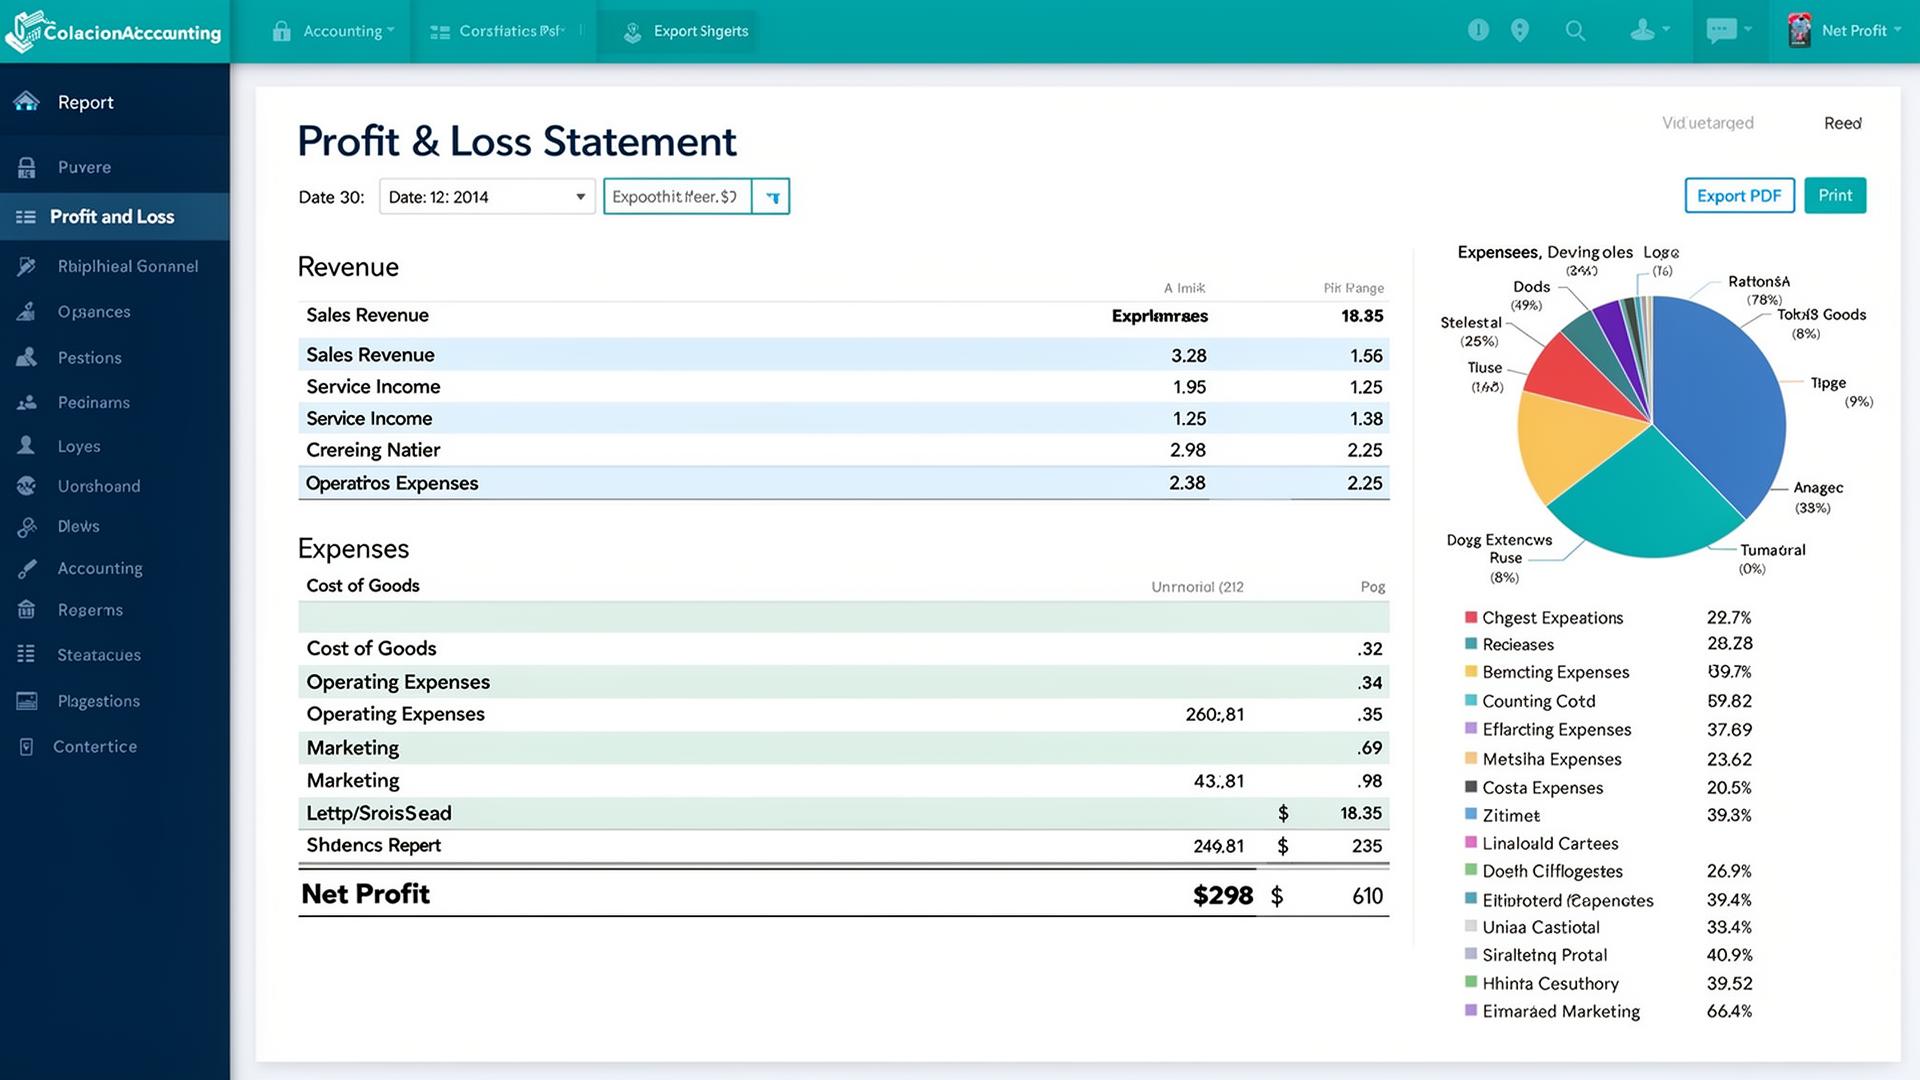
Task: Click the Print button
Action: 1835,196
